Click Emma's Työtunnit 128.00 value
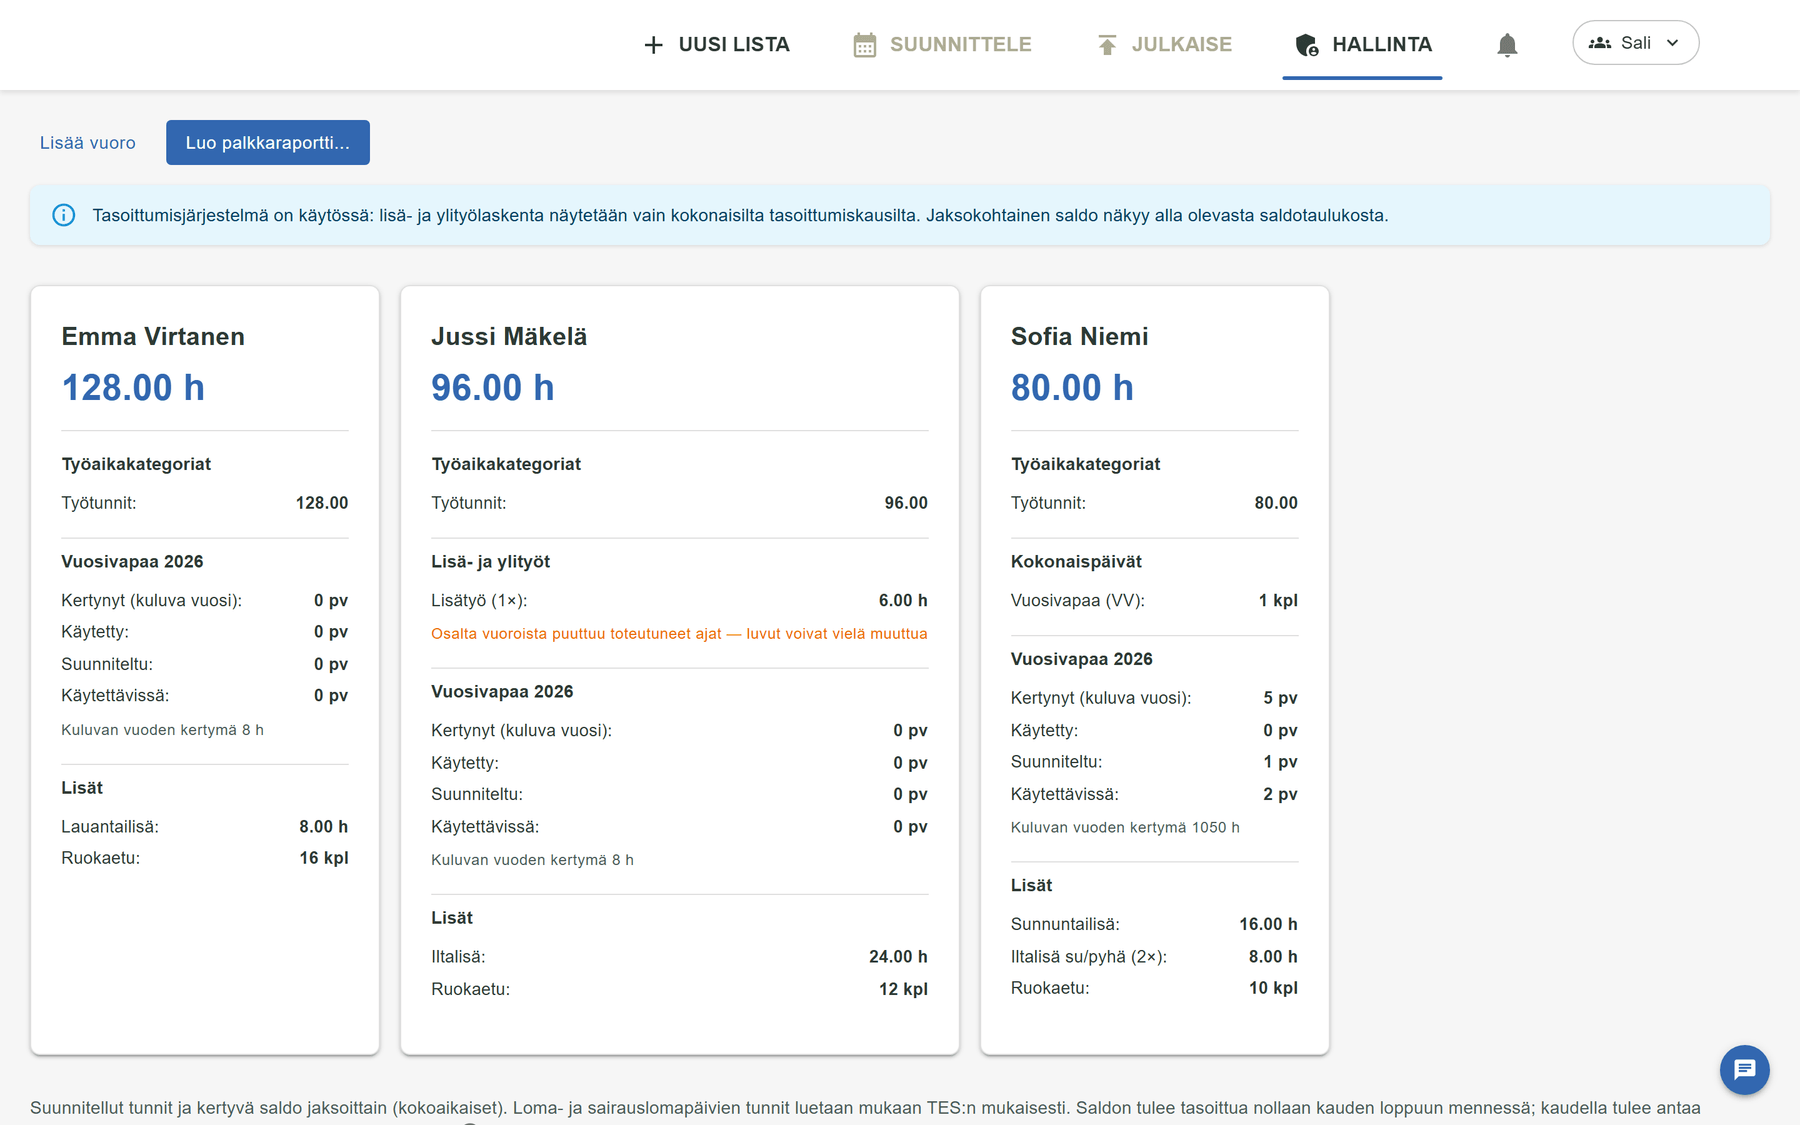 coord(322,503)
